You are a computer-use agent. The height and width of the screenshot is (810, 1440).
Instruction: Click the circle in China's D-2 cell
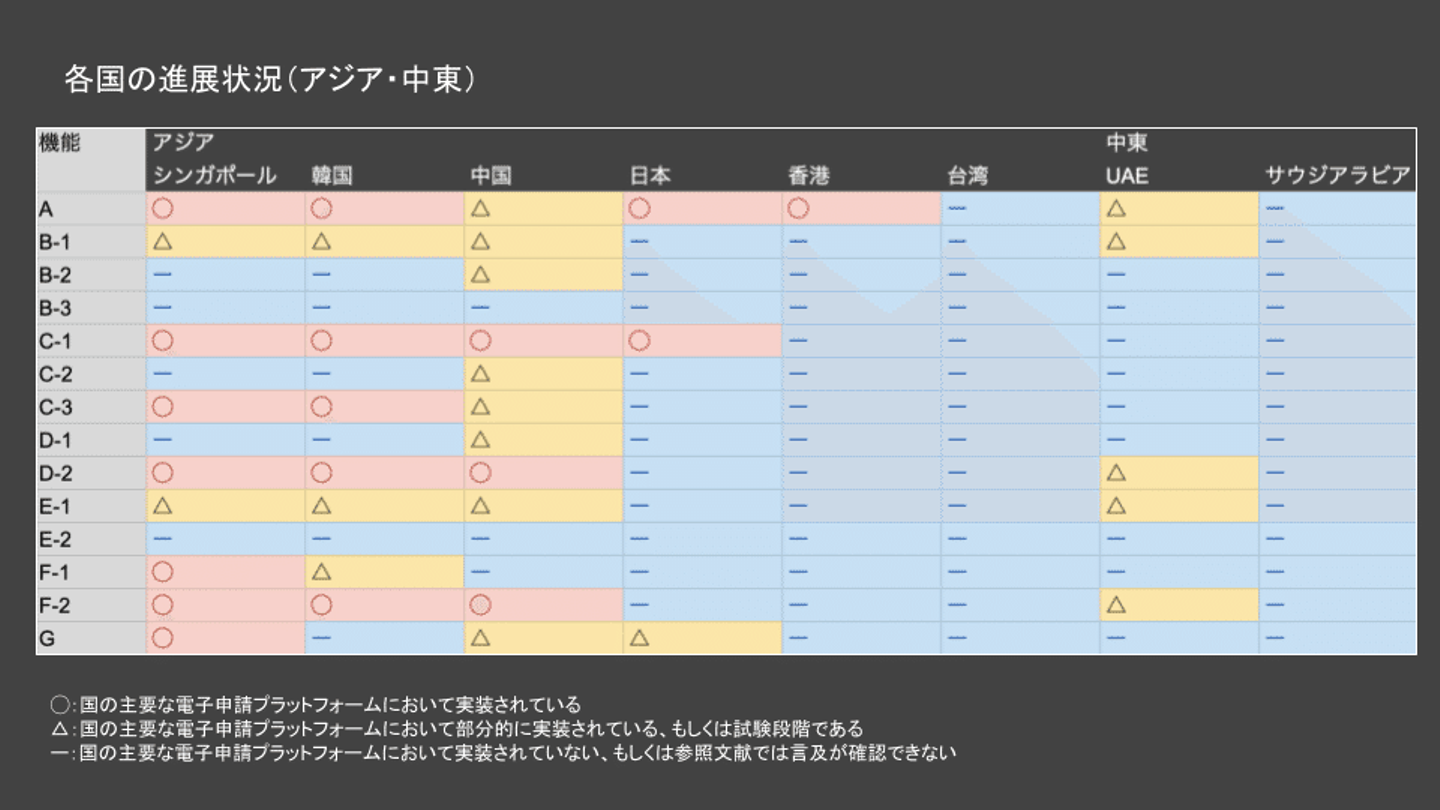[480, 473]
